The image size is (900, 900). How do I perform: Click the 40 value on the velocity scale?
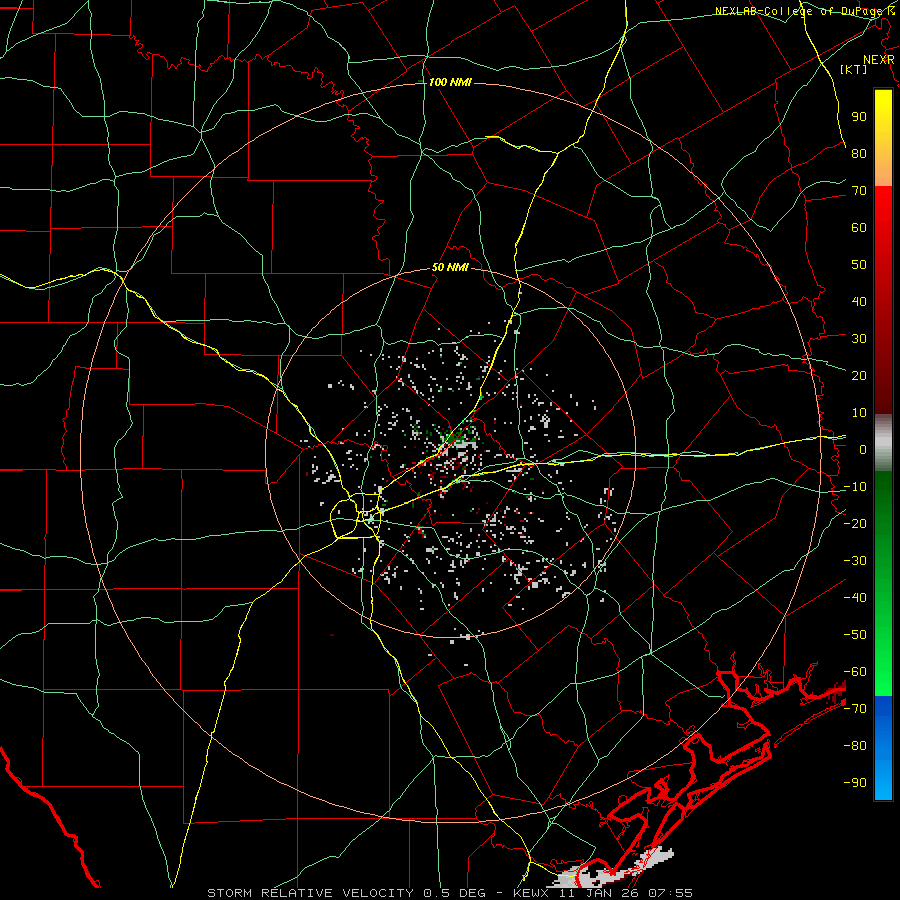(859, 301)
